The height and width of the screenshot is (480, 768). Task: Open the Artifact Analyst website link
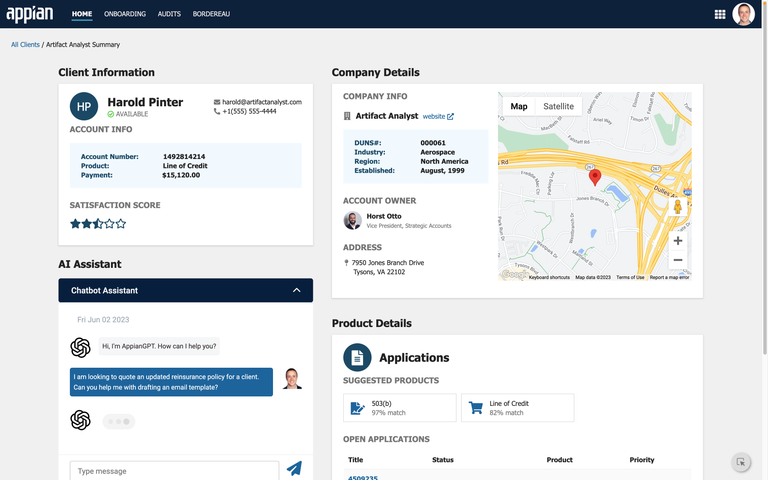point(437,116)
